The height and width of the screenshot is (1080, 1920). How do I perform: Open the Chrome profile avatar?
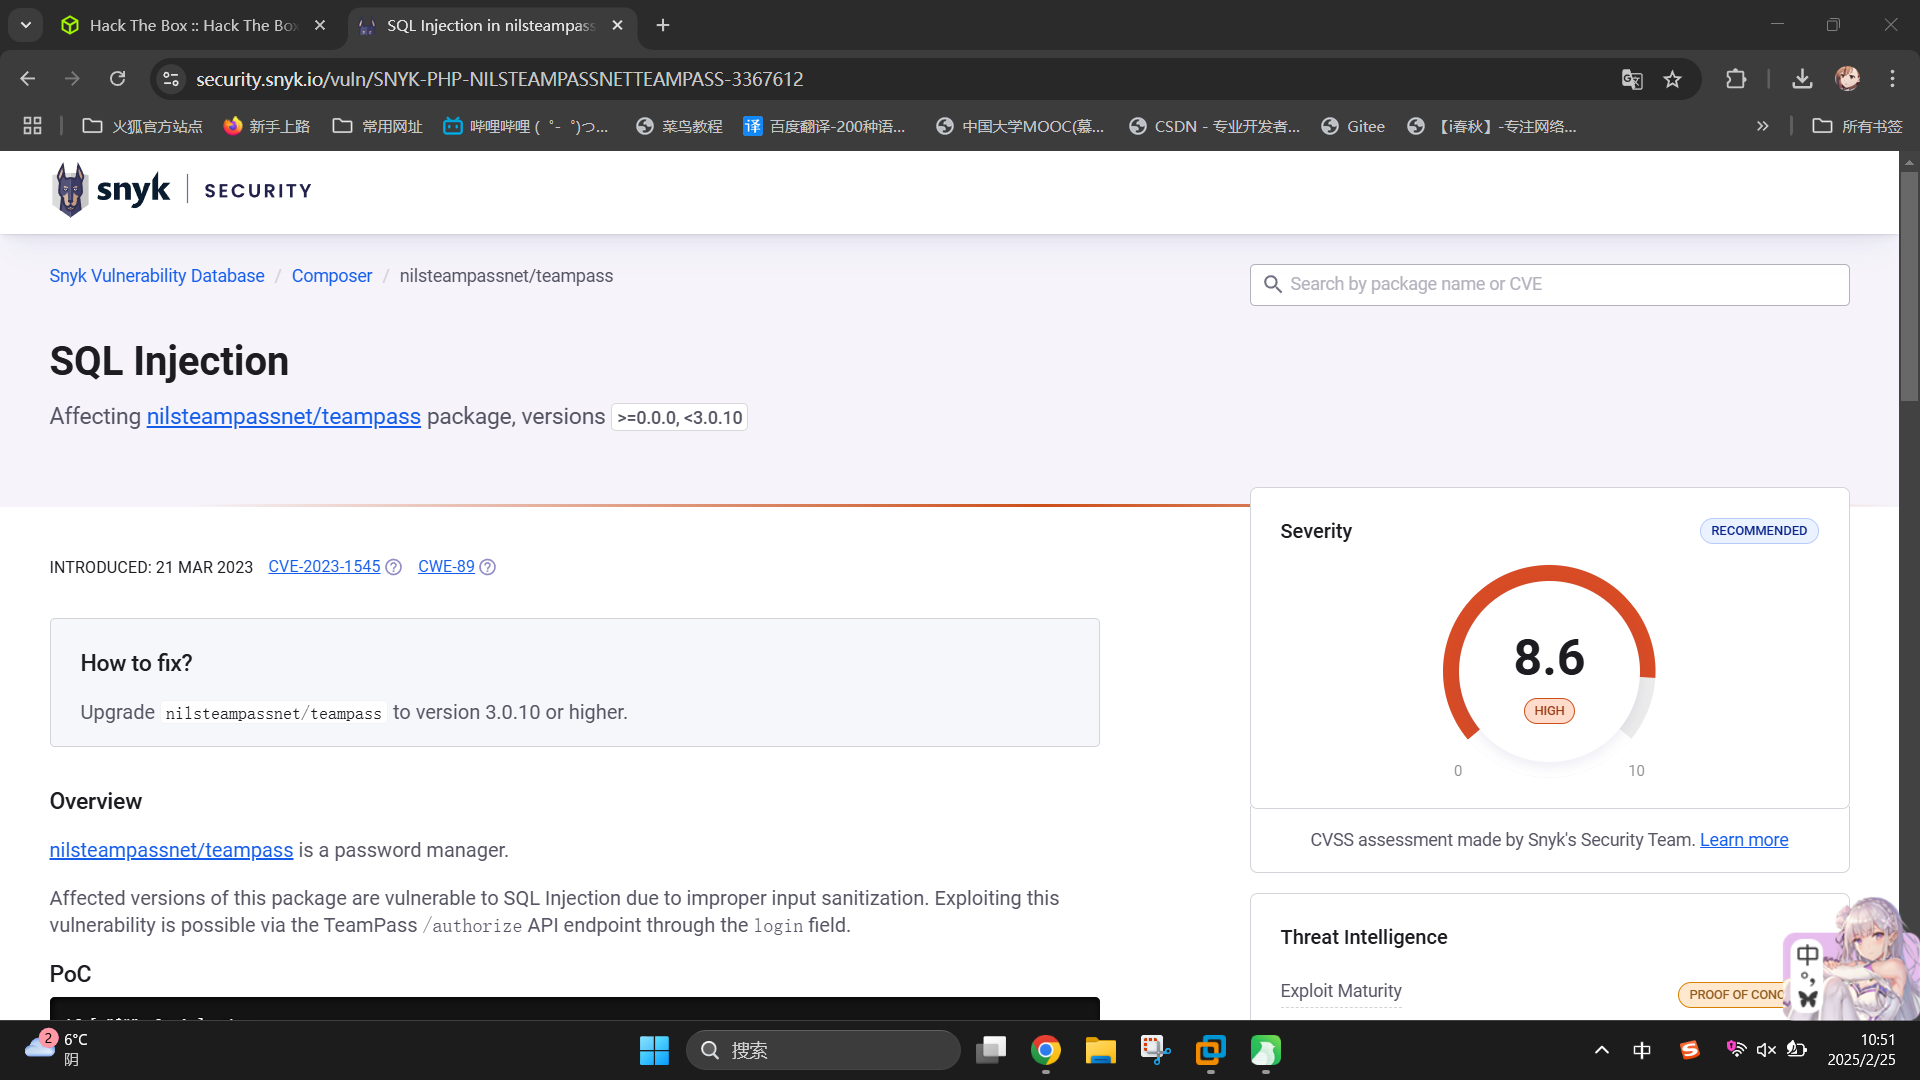[1847, 79]
